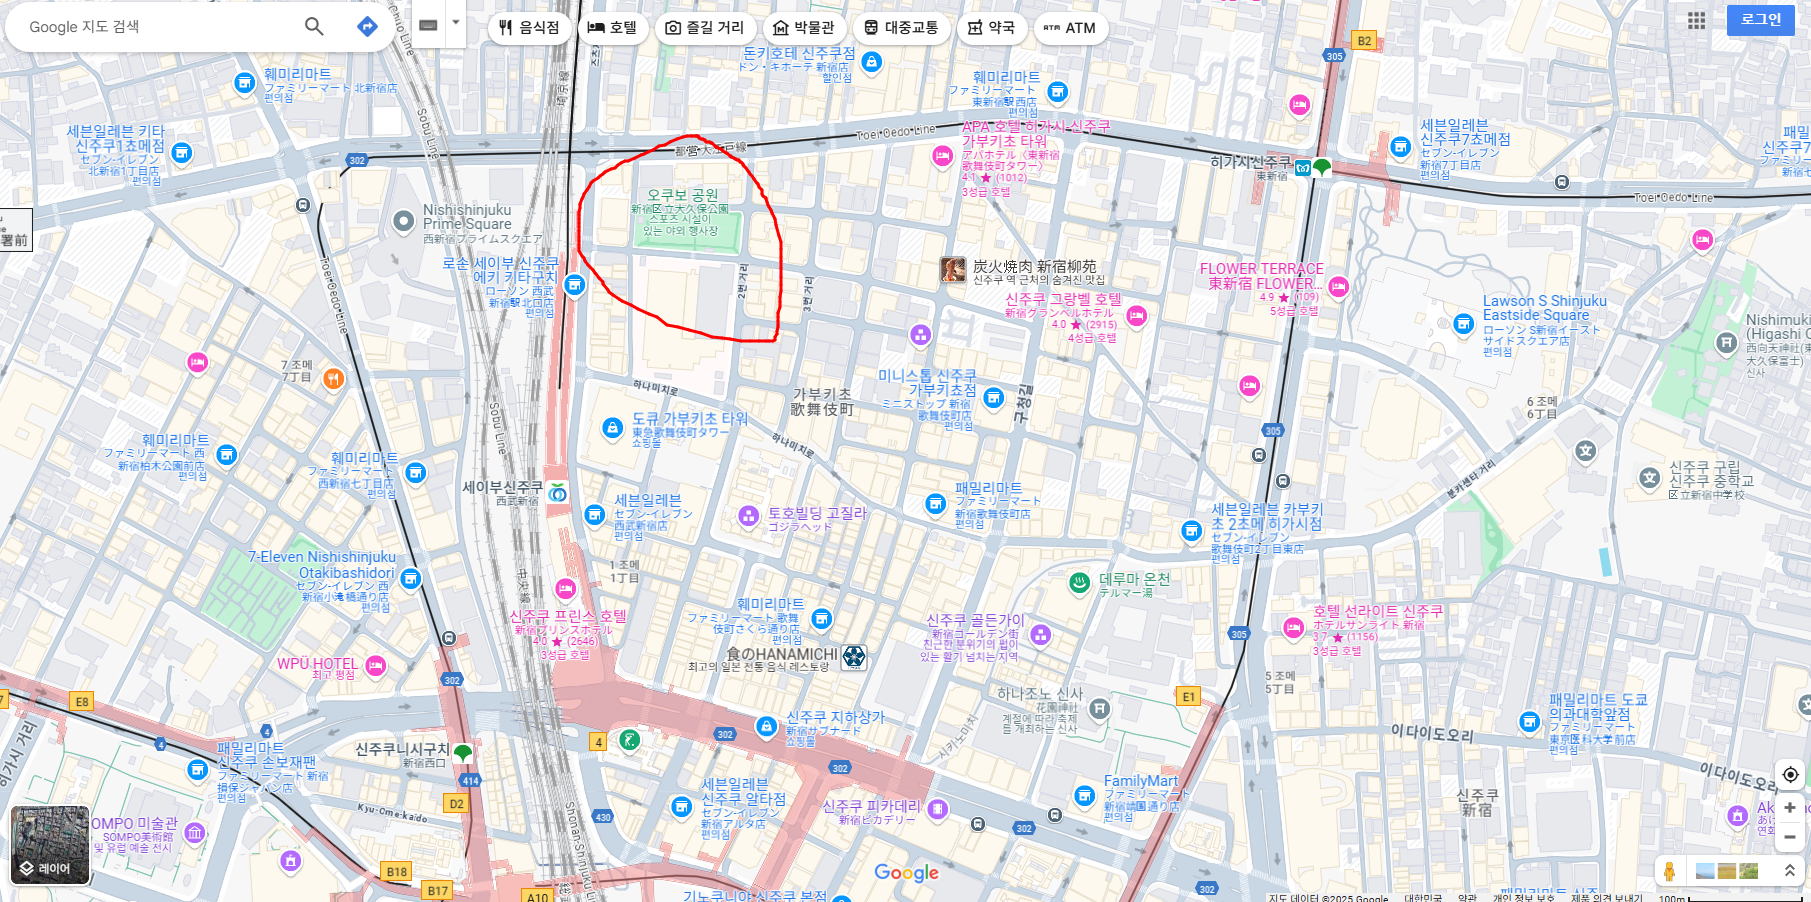Click the 신주쿠 구립 중학교 school pin

[x=1650, y=478]
